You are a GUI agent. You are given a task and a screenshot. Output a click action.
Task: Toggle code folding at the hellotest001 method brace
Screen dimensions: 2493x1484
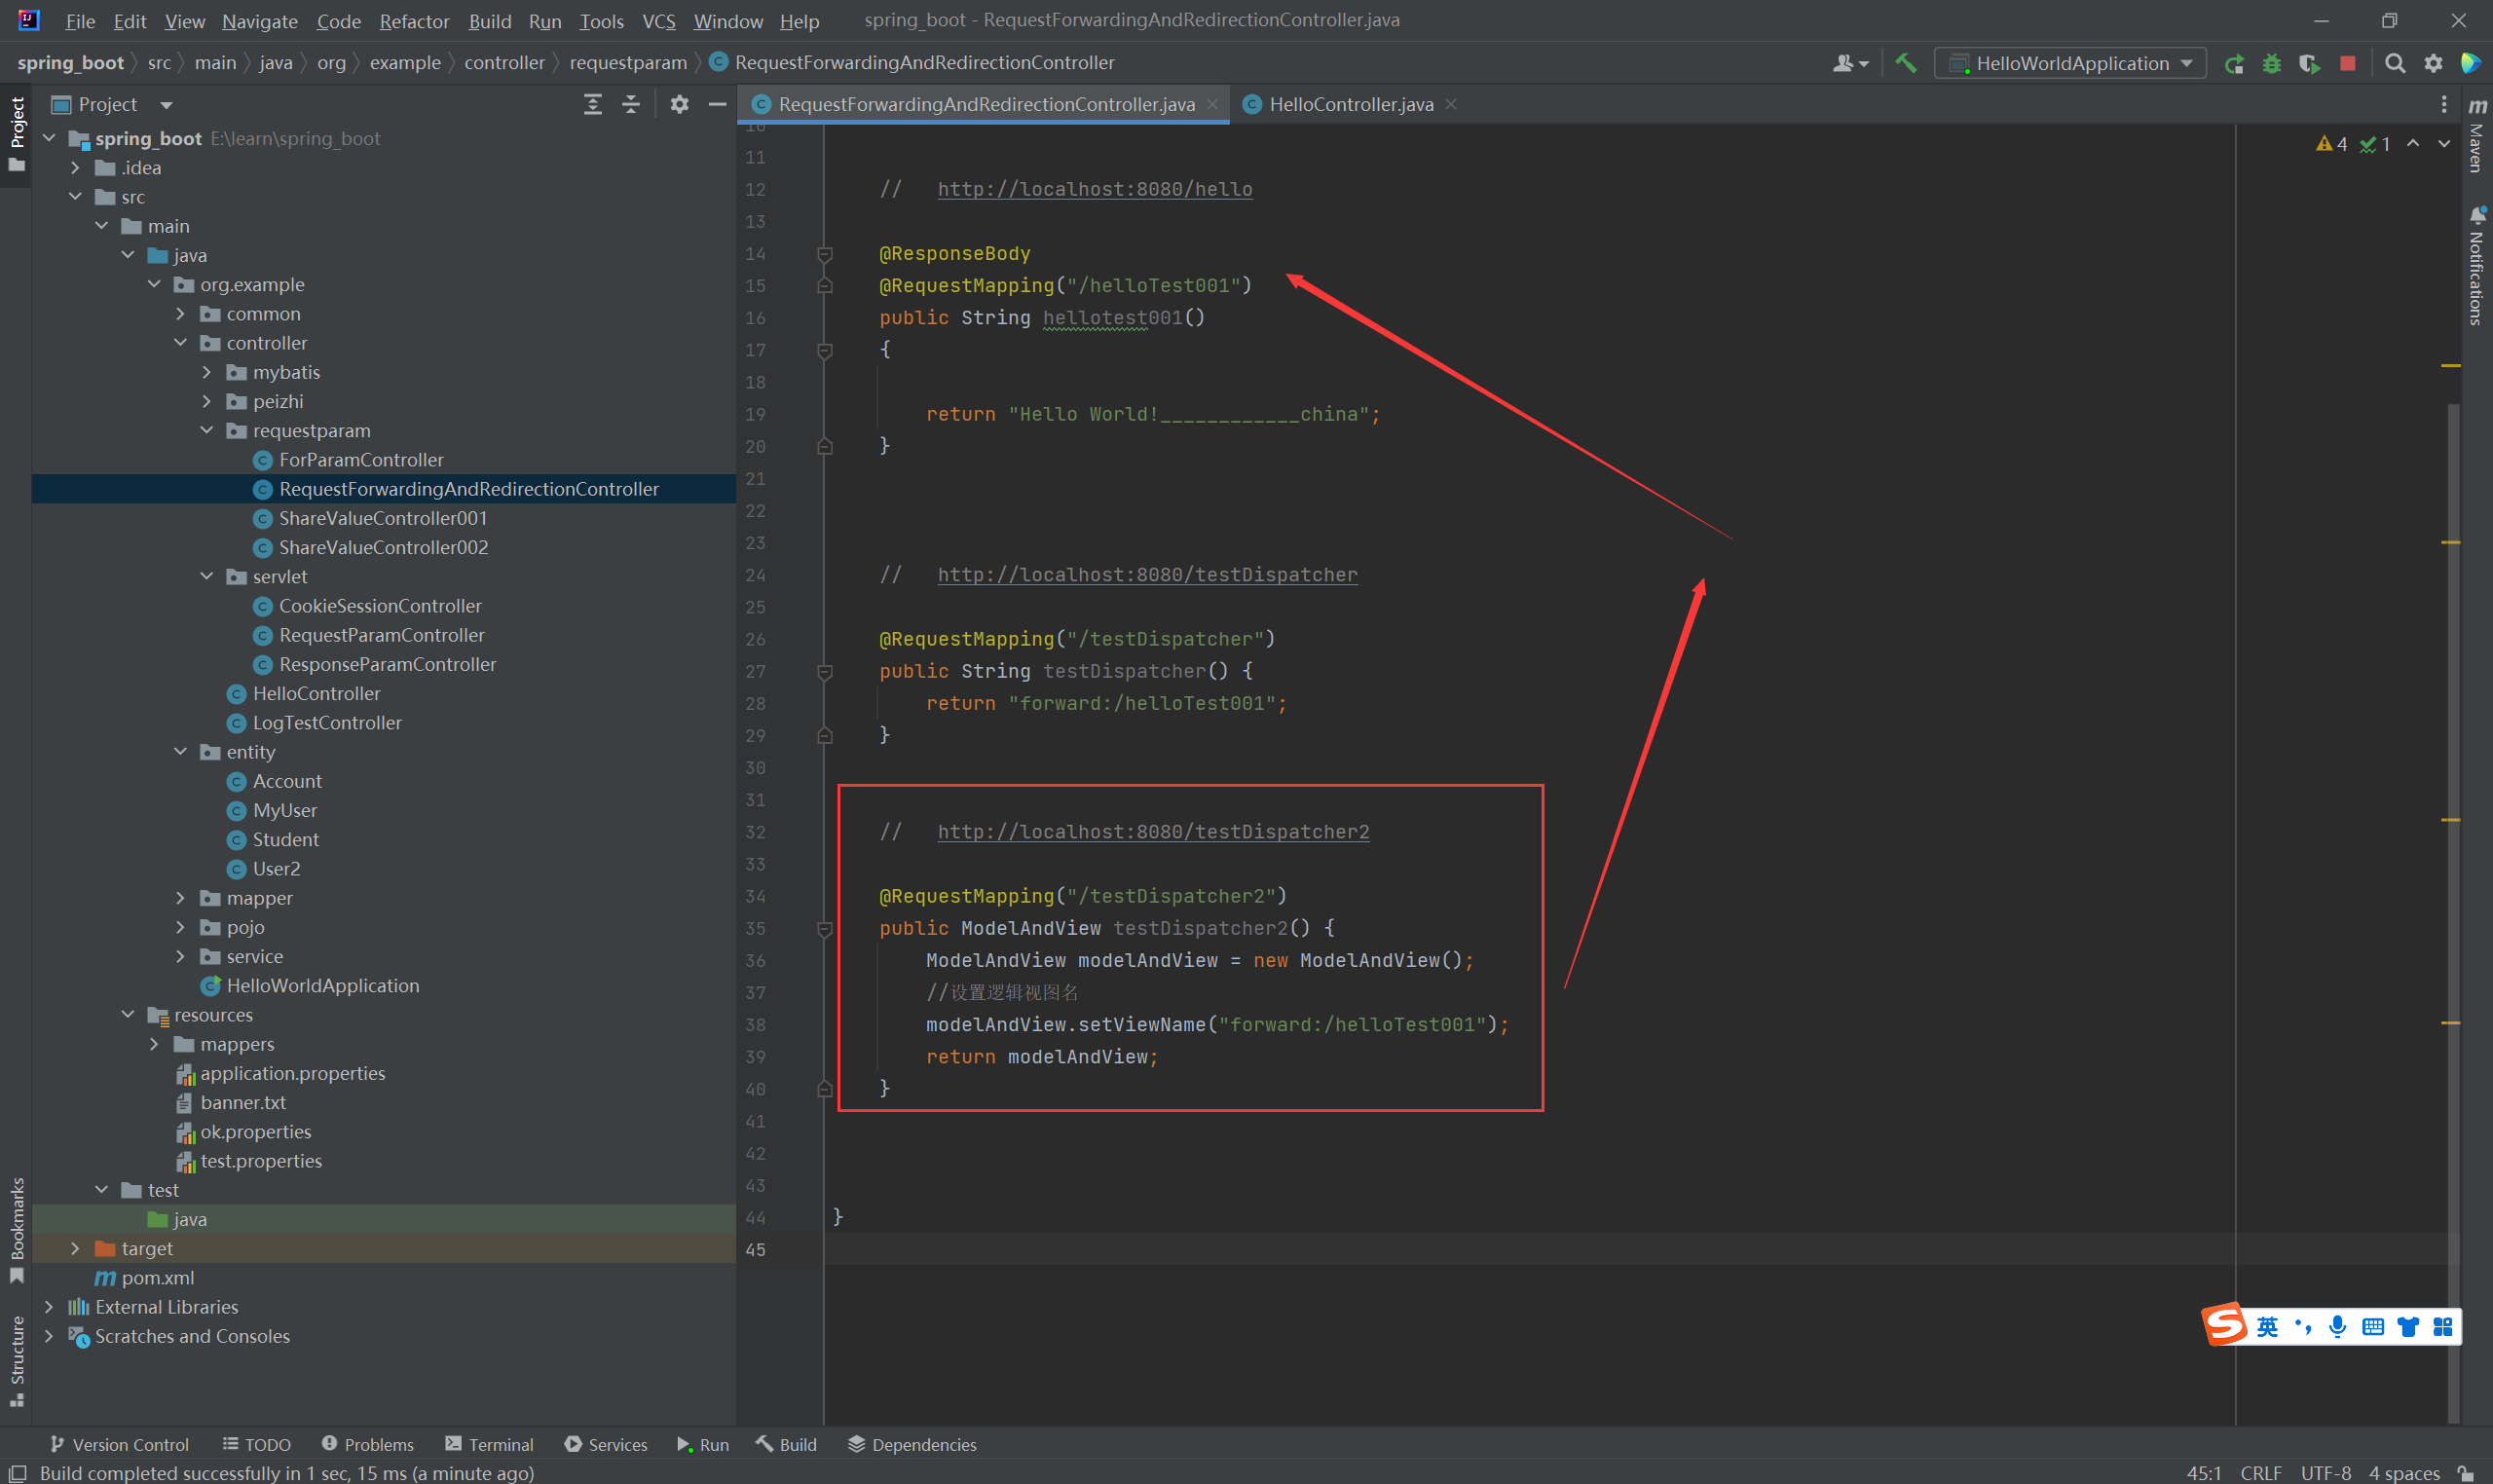click(x=825, y=350)
